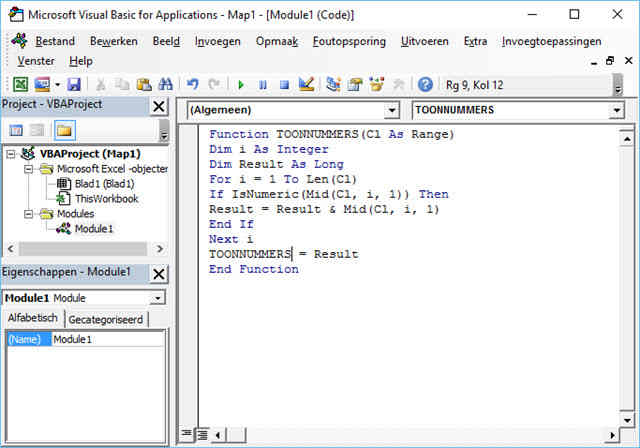Click the code window scroll up arrow

click(x=627, y=139)
